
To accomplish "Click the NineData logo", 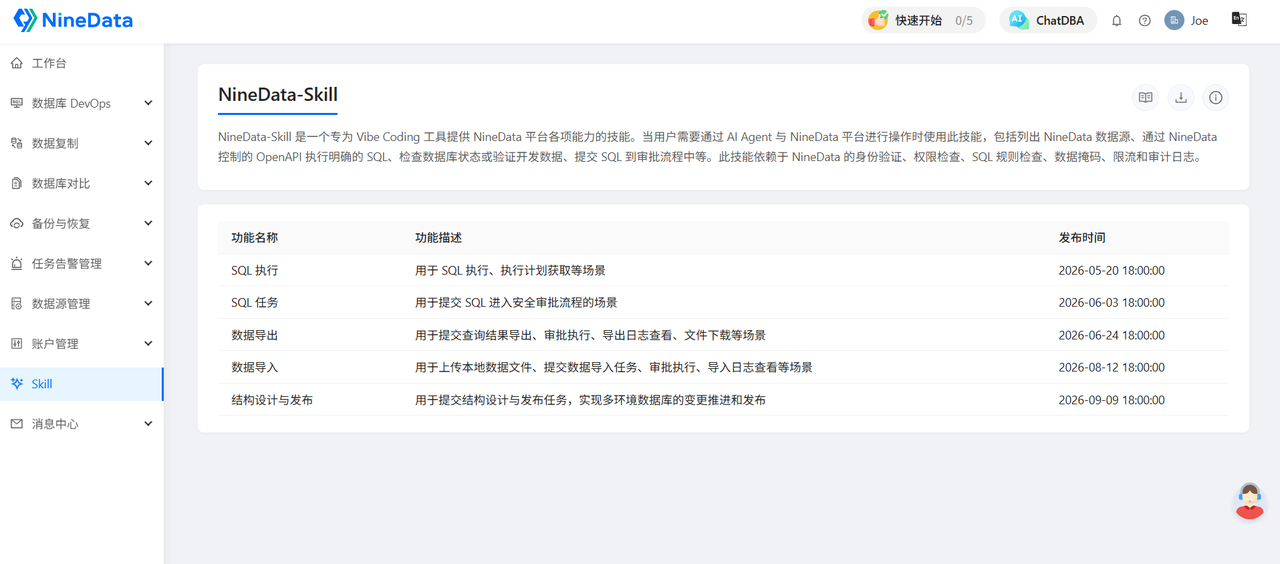I will (73, 20).
